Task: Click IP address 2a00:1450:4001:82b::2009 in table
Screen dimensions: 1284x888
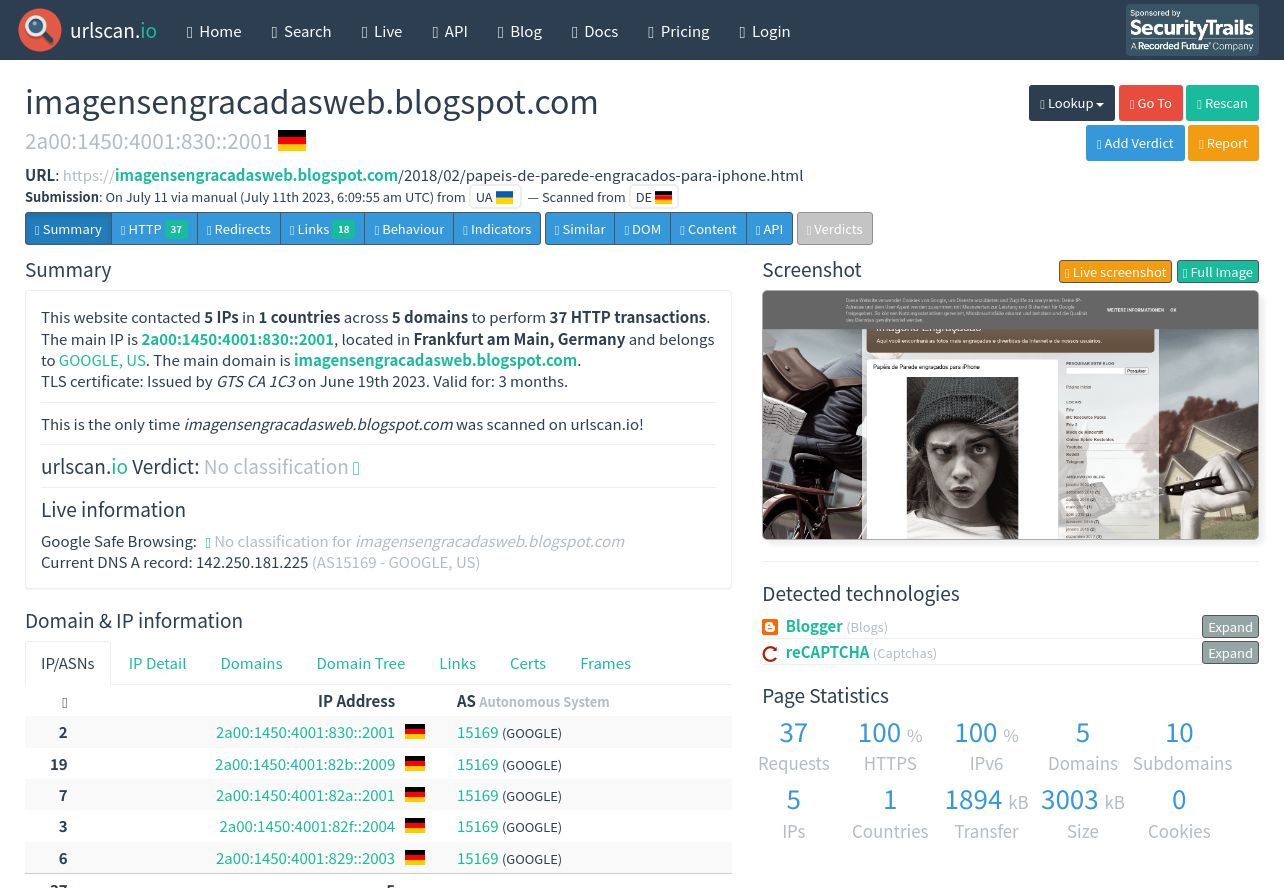Action: point(305,764)
